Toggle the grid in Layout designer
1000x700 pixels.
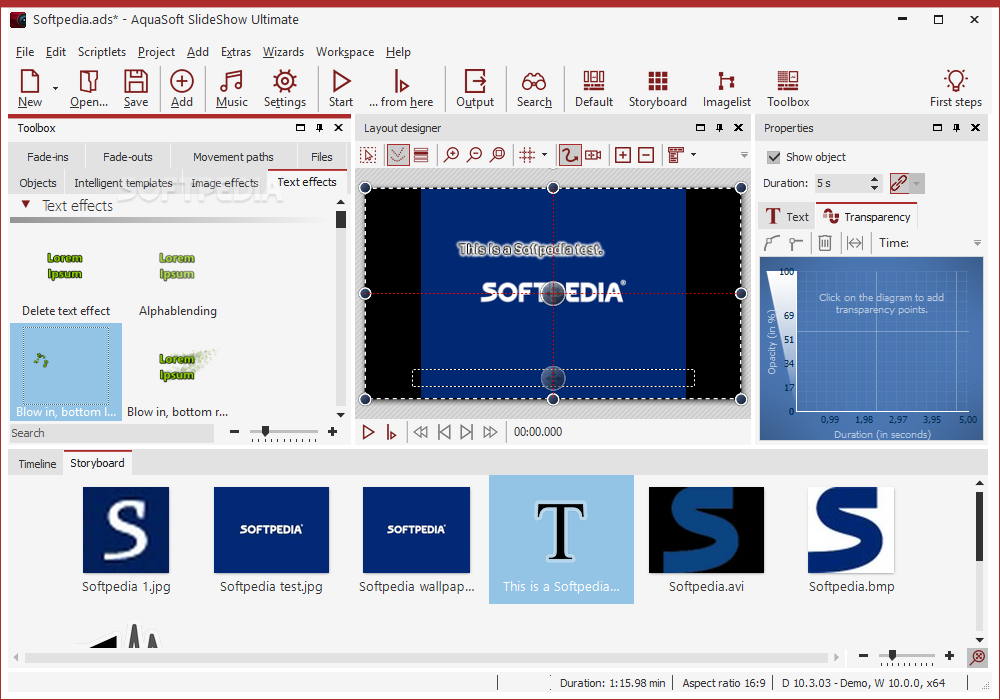(527, 155)
